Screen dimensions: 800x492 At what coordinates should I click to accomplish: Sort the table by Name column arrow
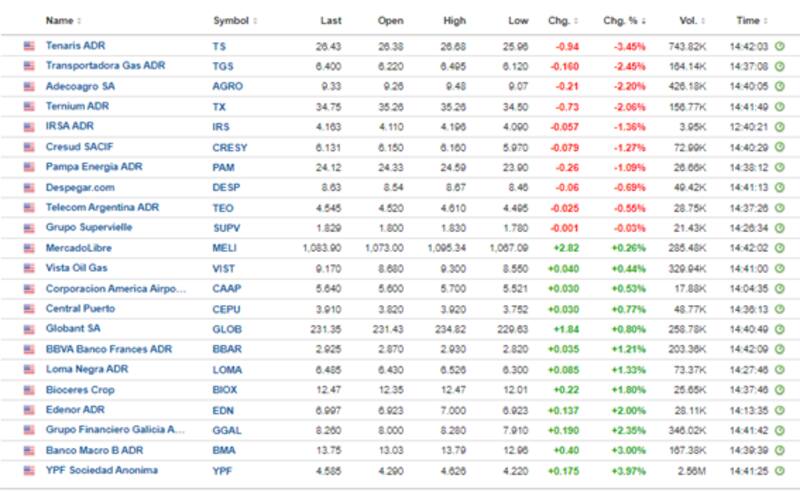[80, 21]
